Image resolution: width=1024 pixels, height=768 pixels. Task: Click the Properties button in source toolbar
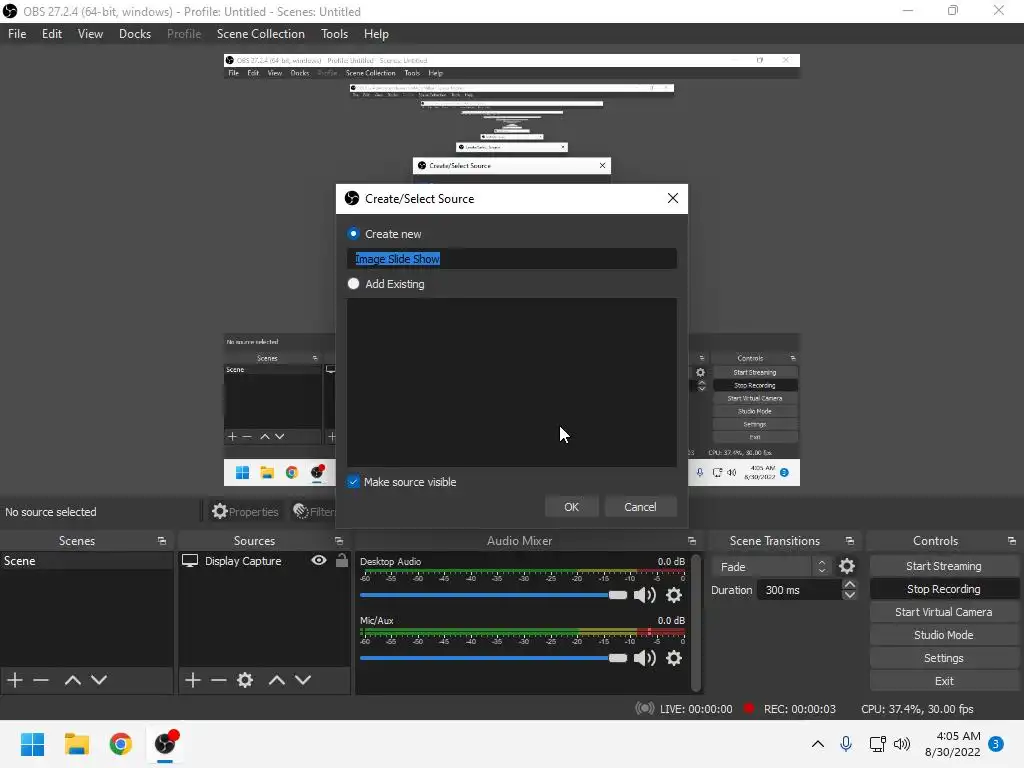[245, 511]
